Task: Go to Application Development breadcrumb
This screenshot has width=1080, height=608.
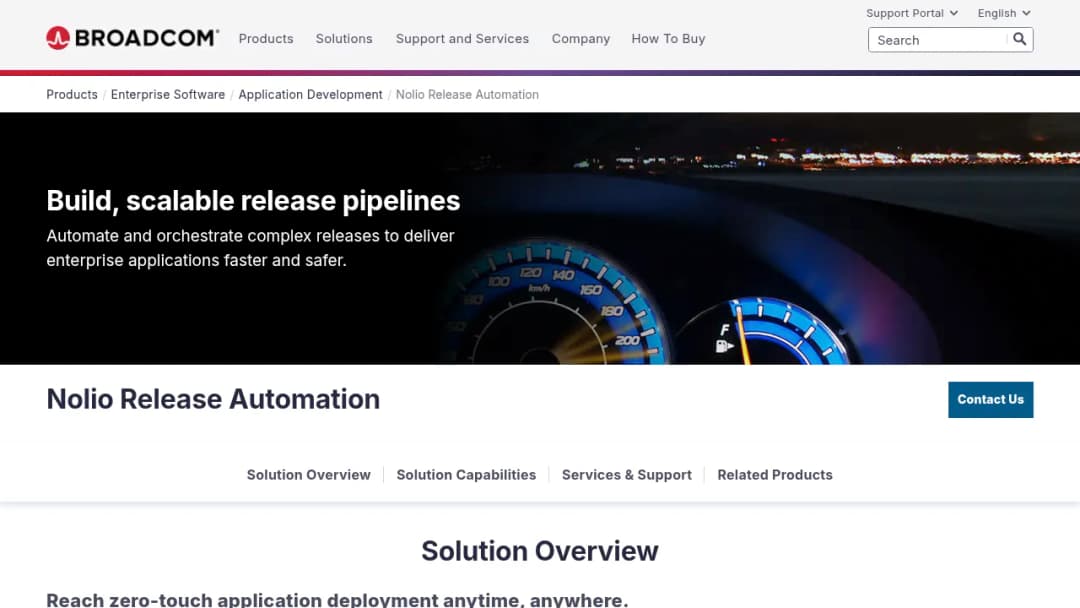Action: tap(310, 94)
